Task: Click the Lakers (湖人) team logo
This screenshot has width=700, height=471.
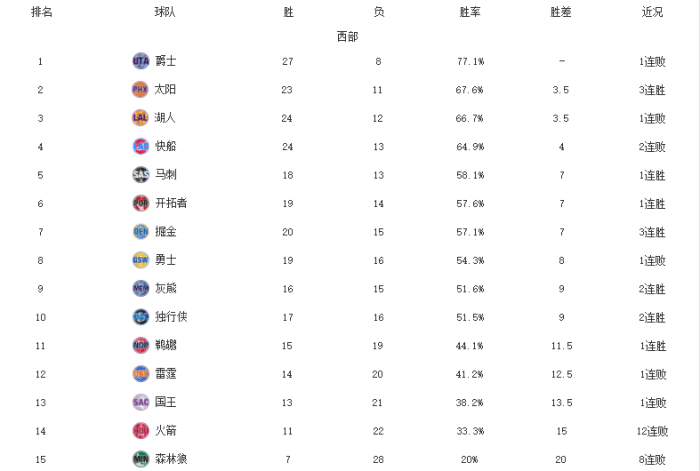Action: tap(140, 118)
